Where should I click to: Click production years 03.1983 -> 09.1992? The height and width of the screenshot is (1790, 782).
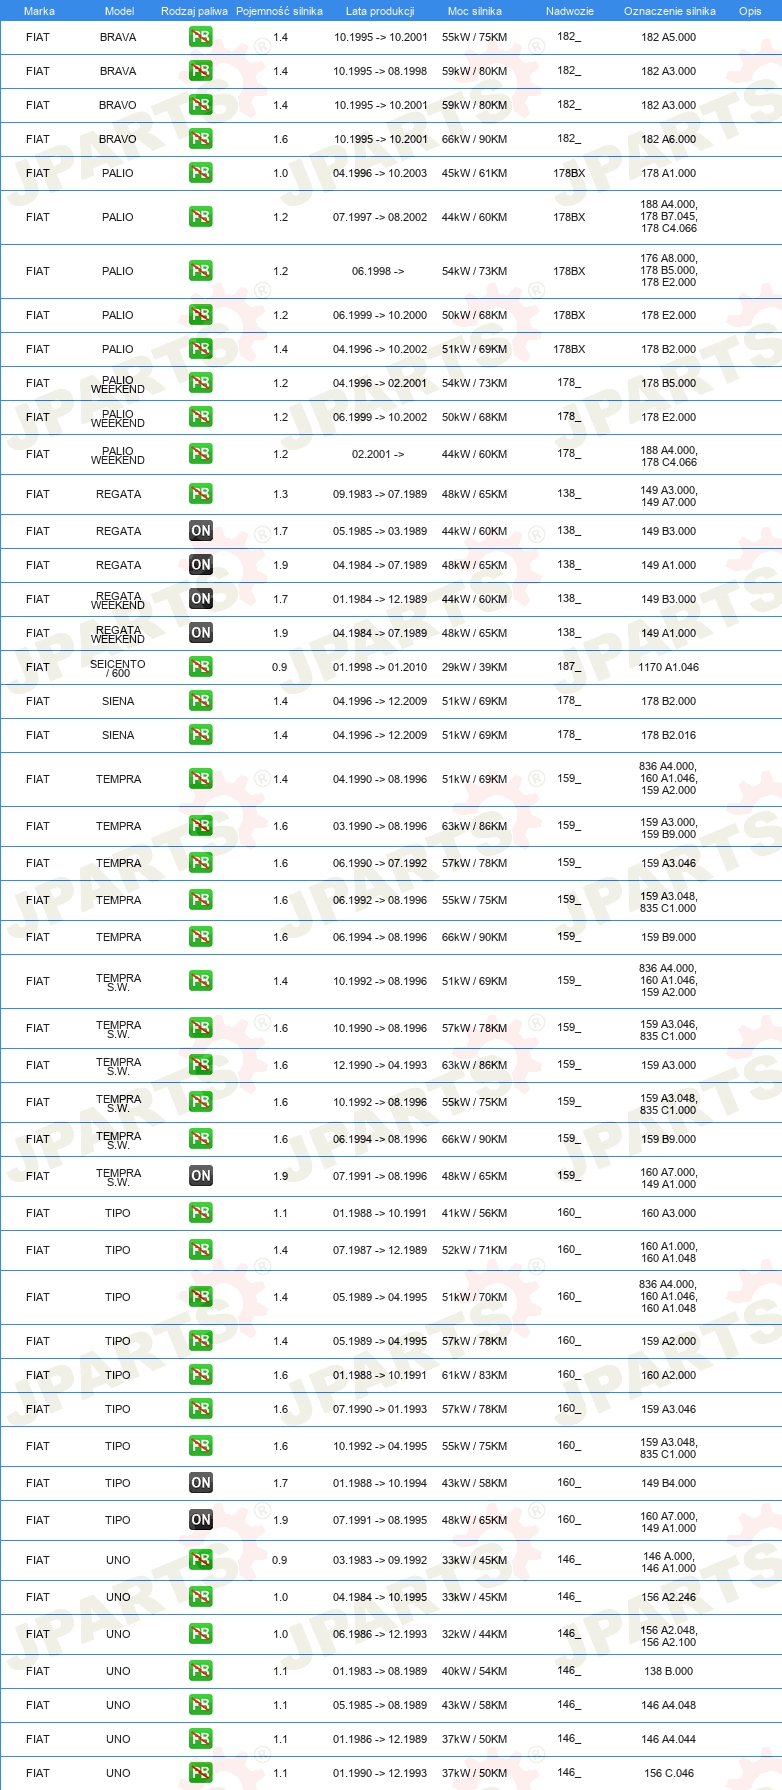pyautogui.click(x=380, y=1560)
